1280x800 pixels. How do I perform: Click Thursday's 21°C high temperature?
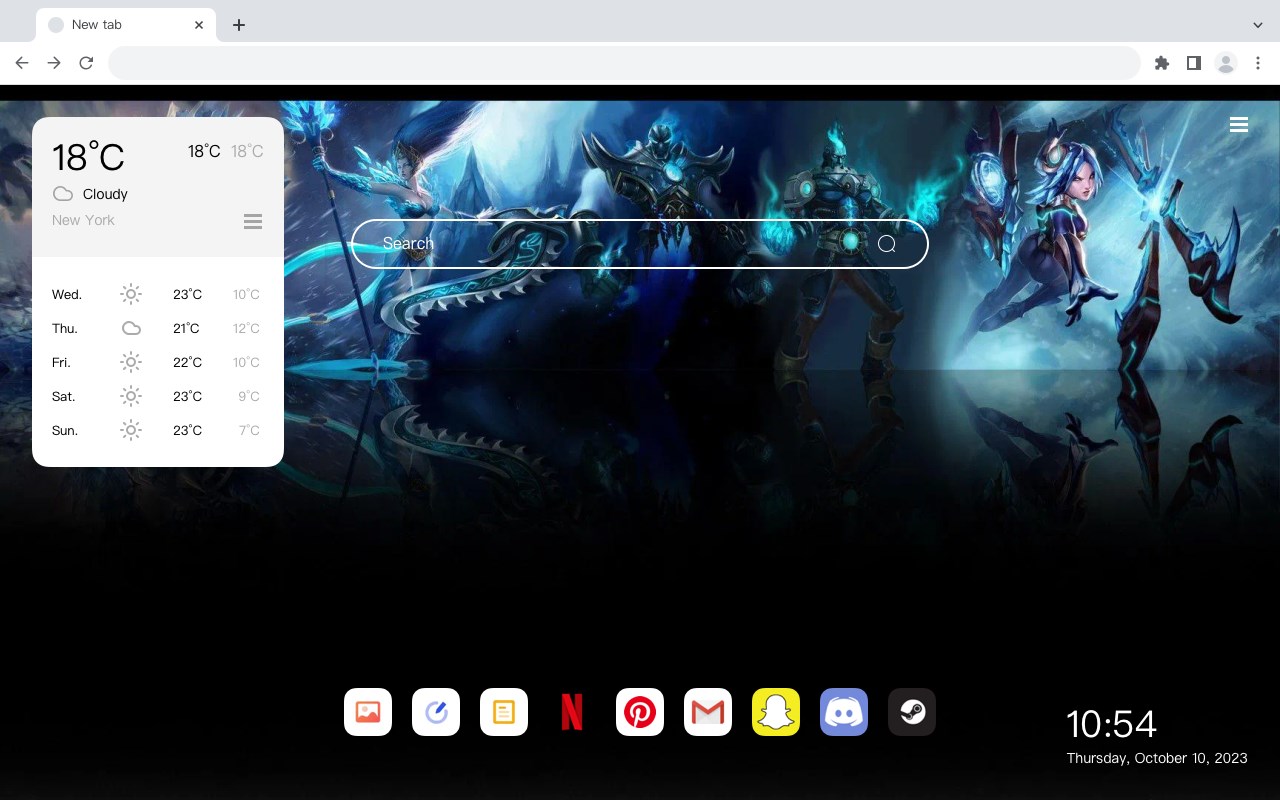pos(187,328)
